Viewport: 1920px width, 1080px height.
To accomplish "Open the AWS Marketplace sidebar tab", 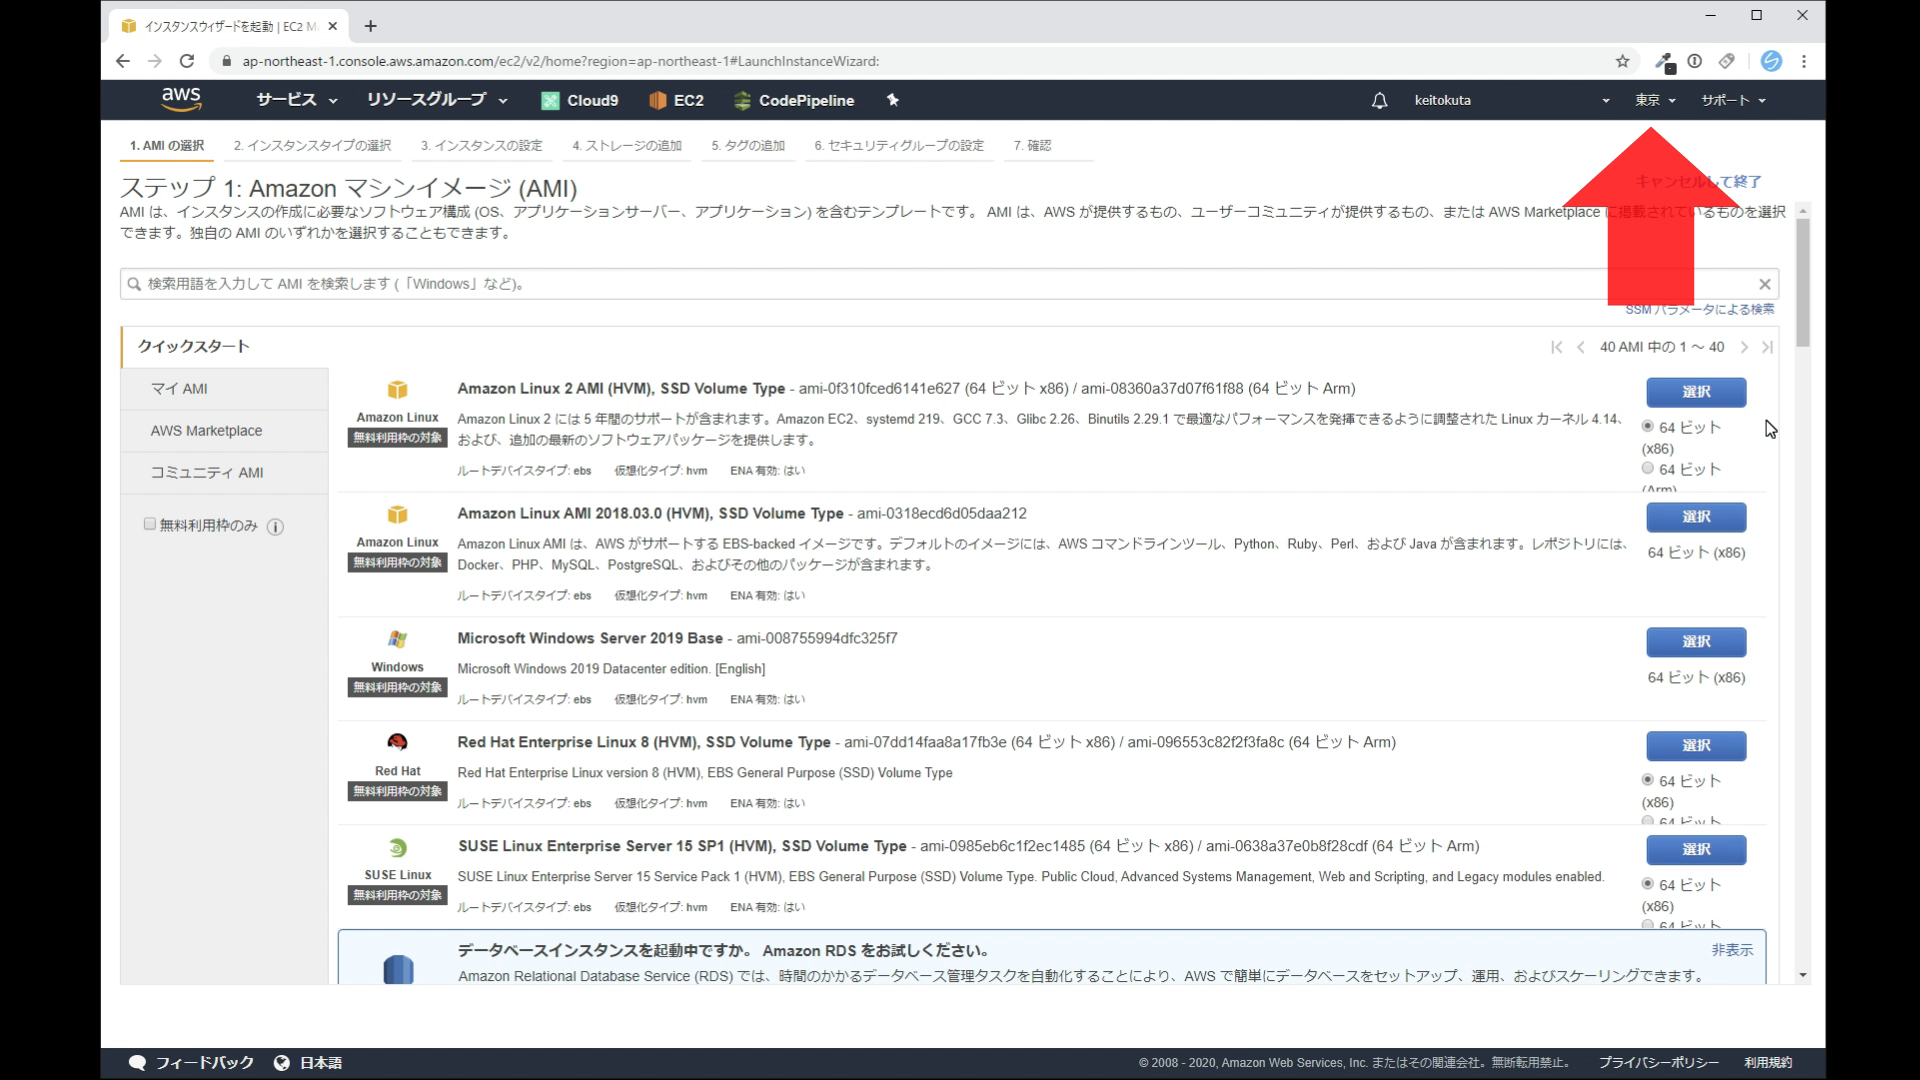I will pyautogui.click(x=225, y=431).
